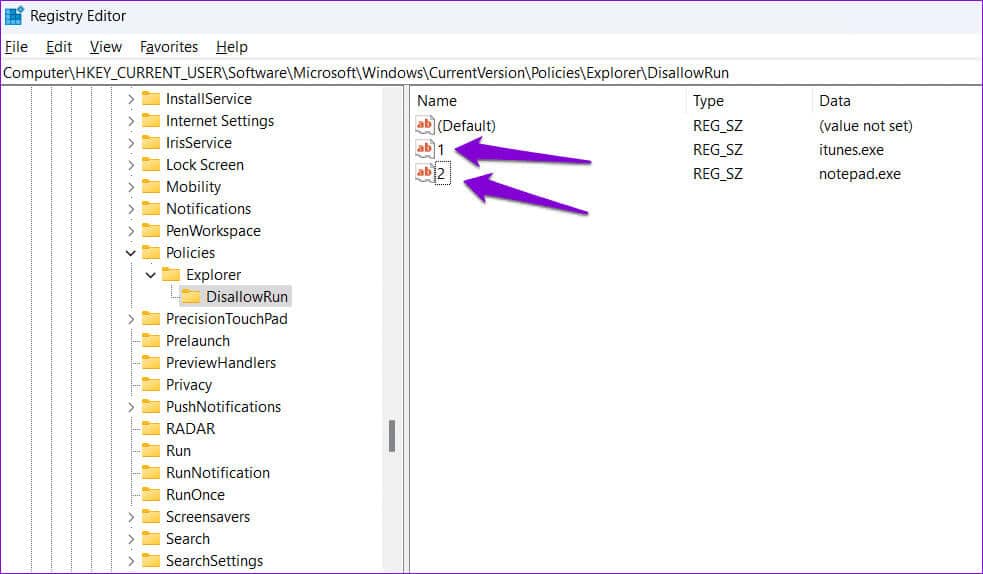Expand the Search key

pos(130,539)
